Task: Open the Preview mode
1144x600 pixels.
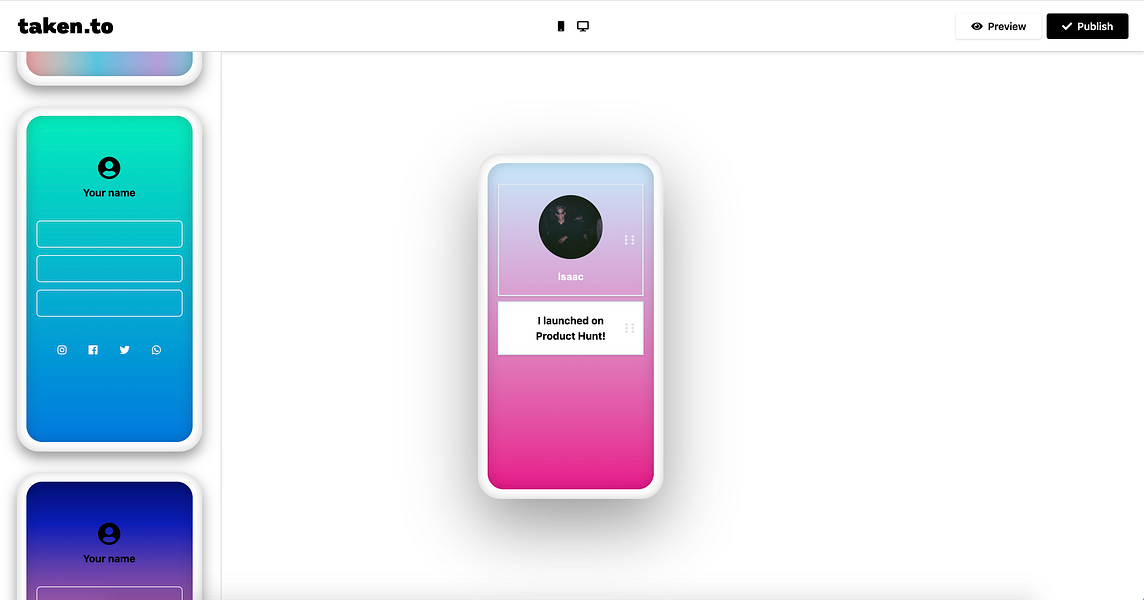Action: coord(998,26)
